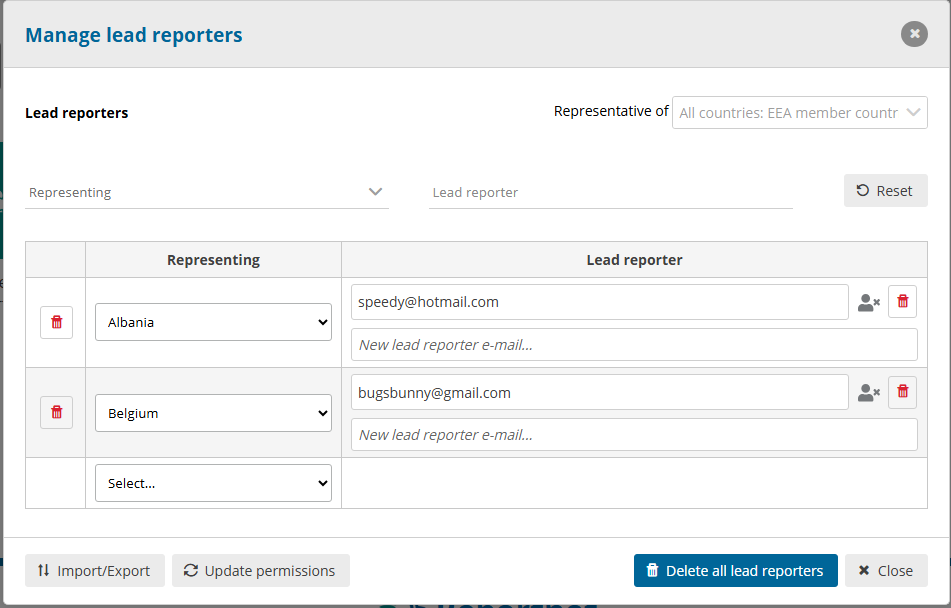Click remove-user icon next to bugsbunny@gmail.com
The width and height of the screenshot is (951, 608).
click(x=869, y=393)
